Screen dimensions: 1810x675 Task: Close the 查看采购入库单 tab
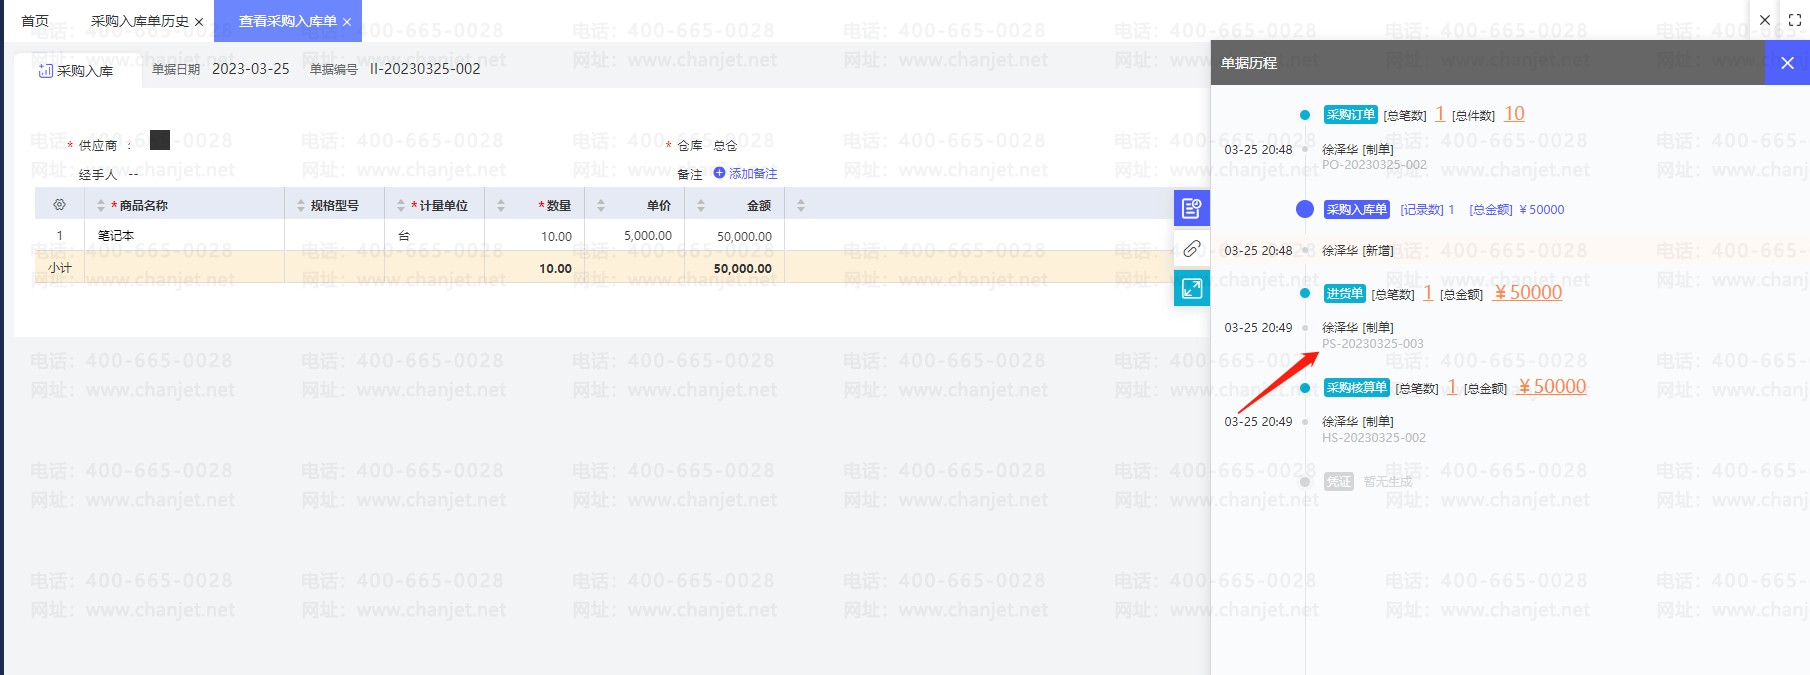347,22
